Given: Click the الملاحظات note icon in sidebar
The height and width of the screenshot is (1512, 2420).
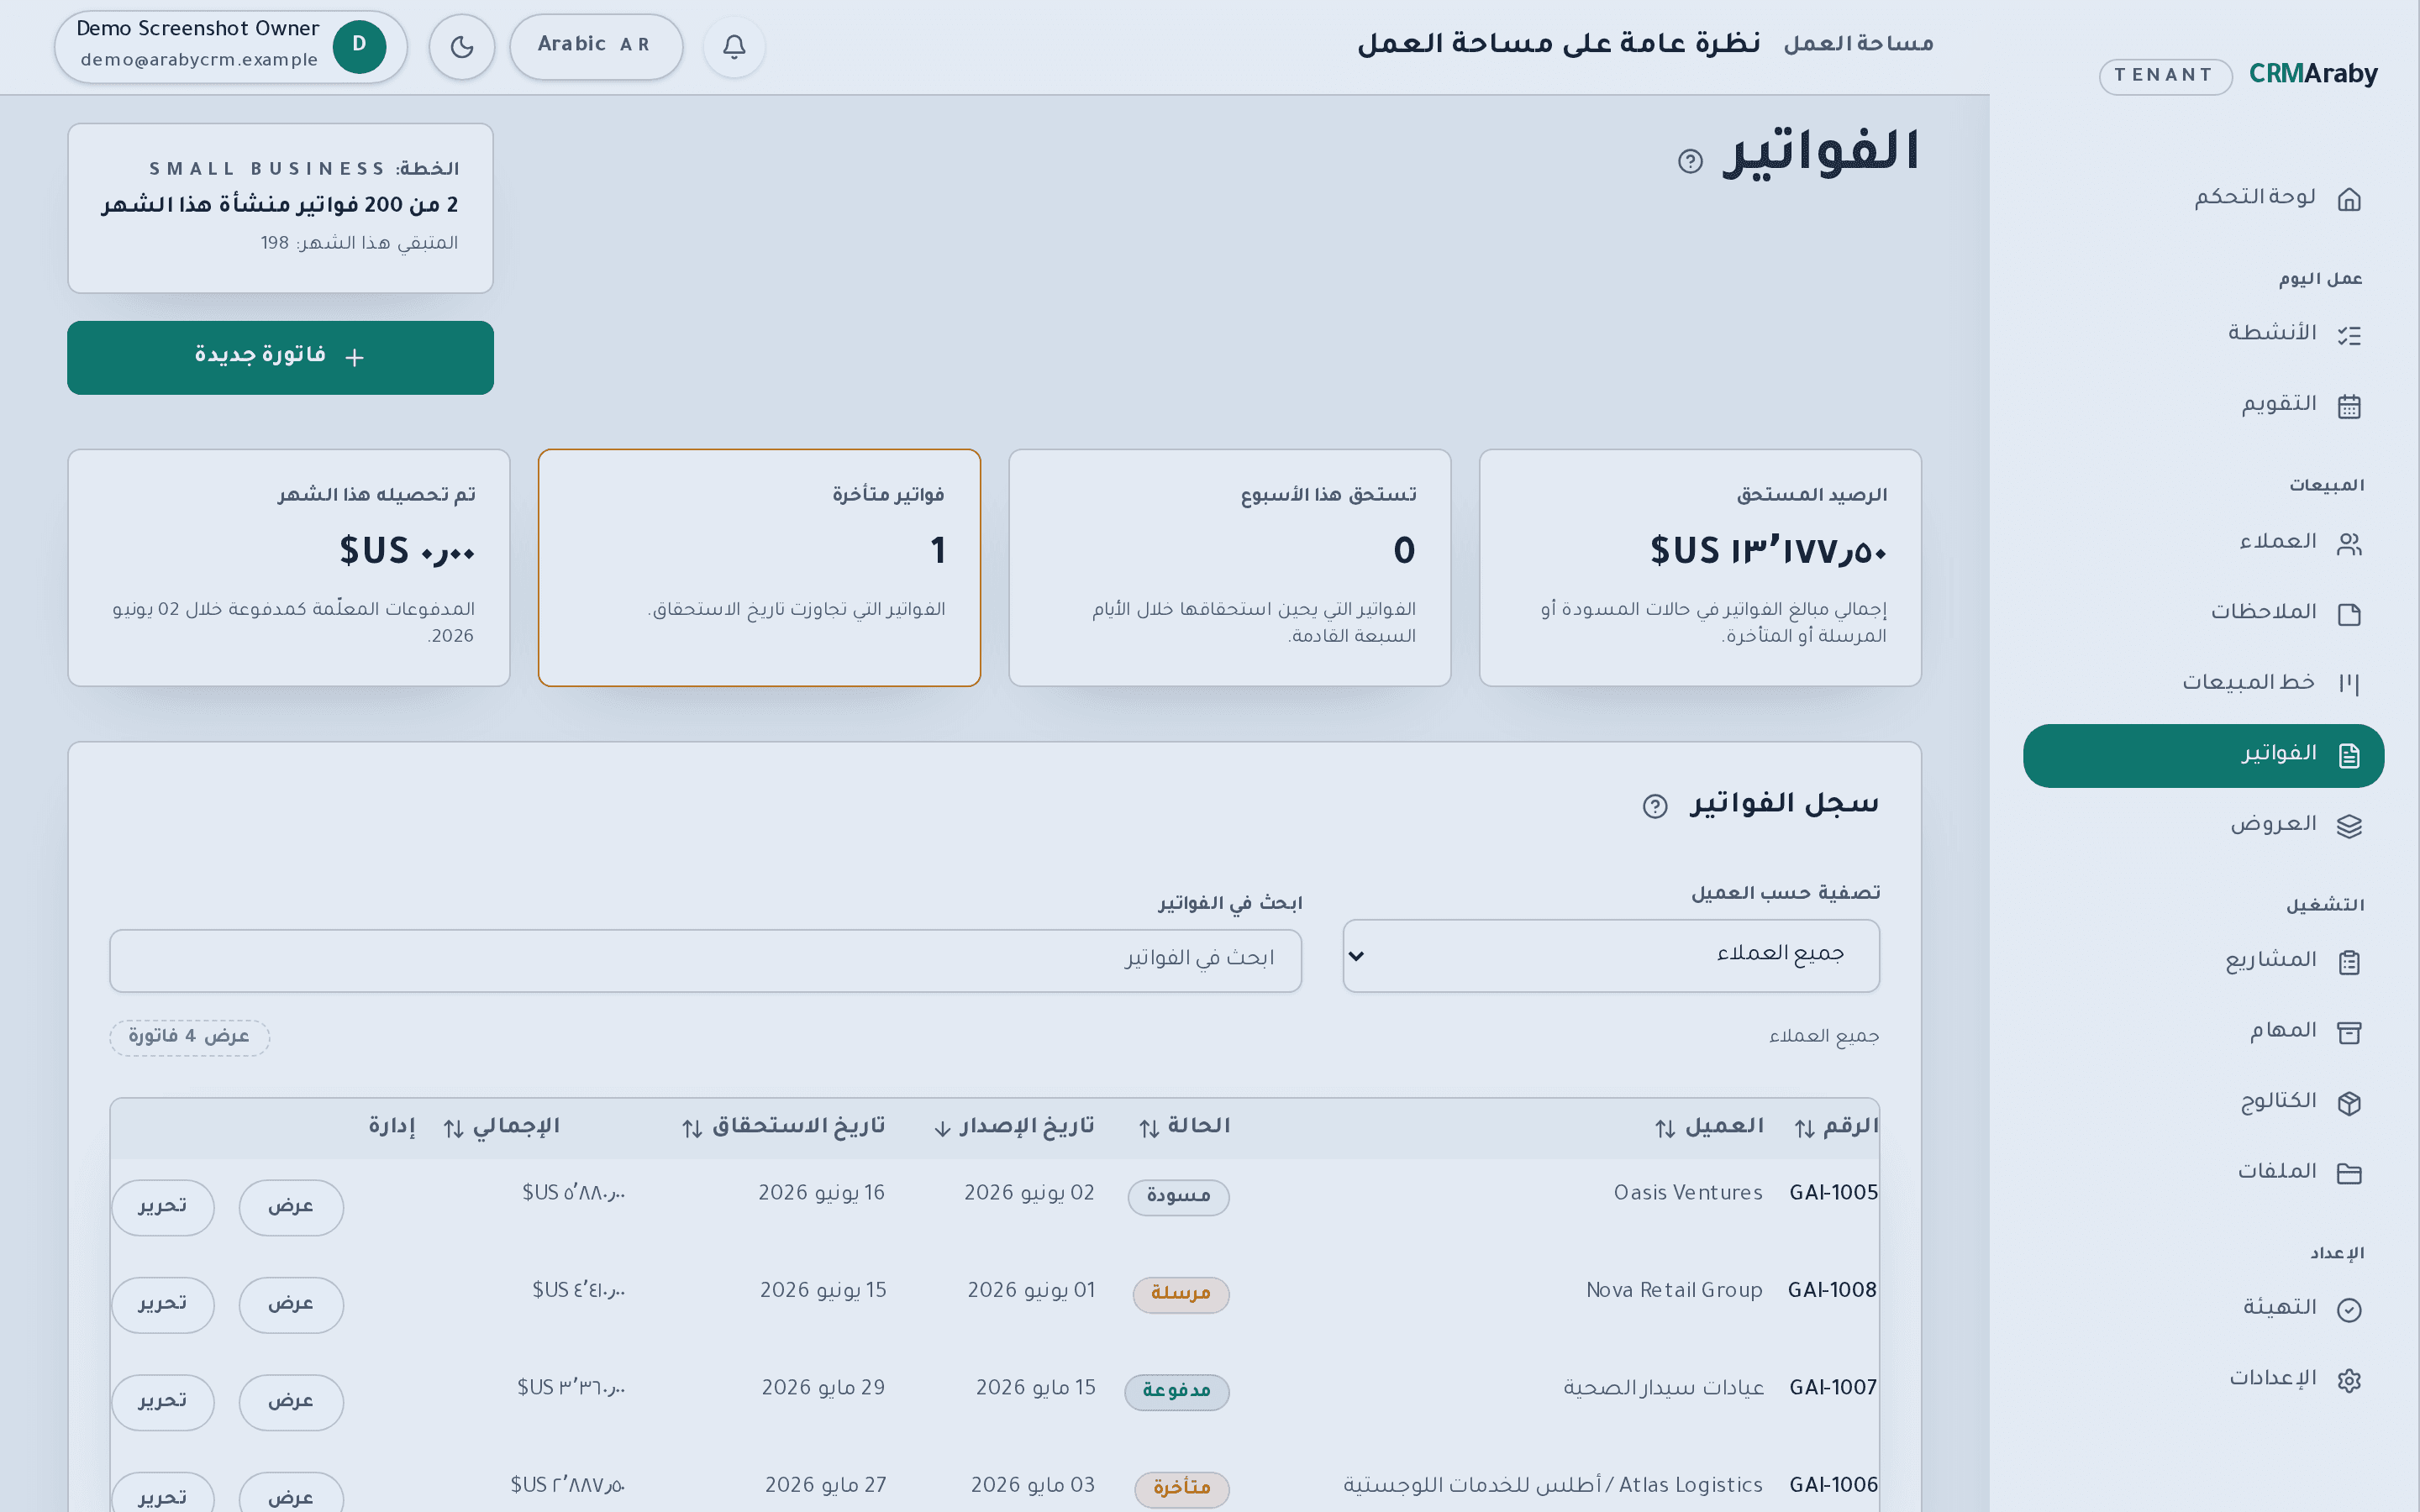Looking at the screenshot, I should click(x=2349, y=614).
